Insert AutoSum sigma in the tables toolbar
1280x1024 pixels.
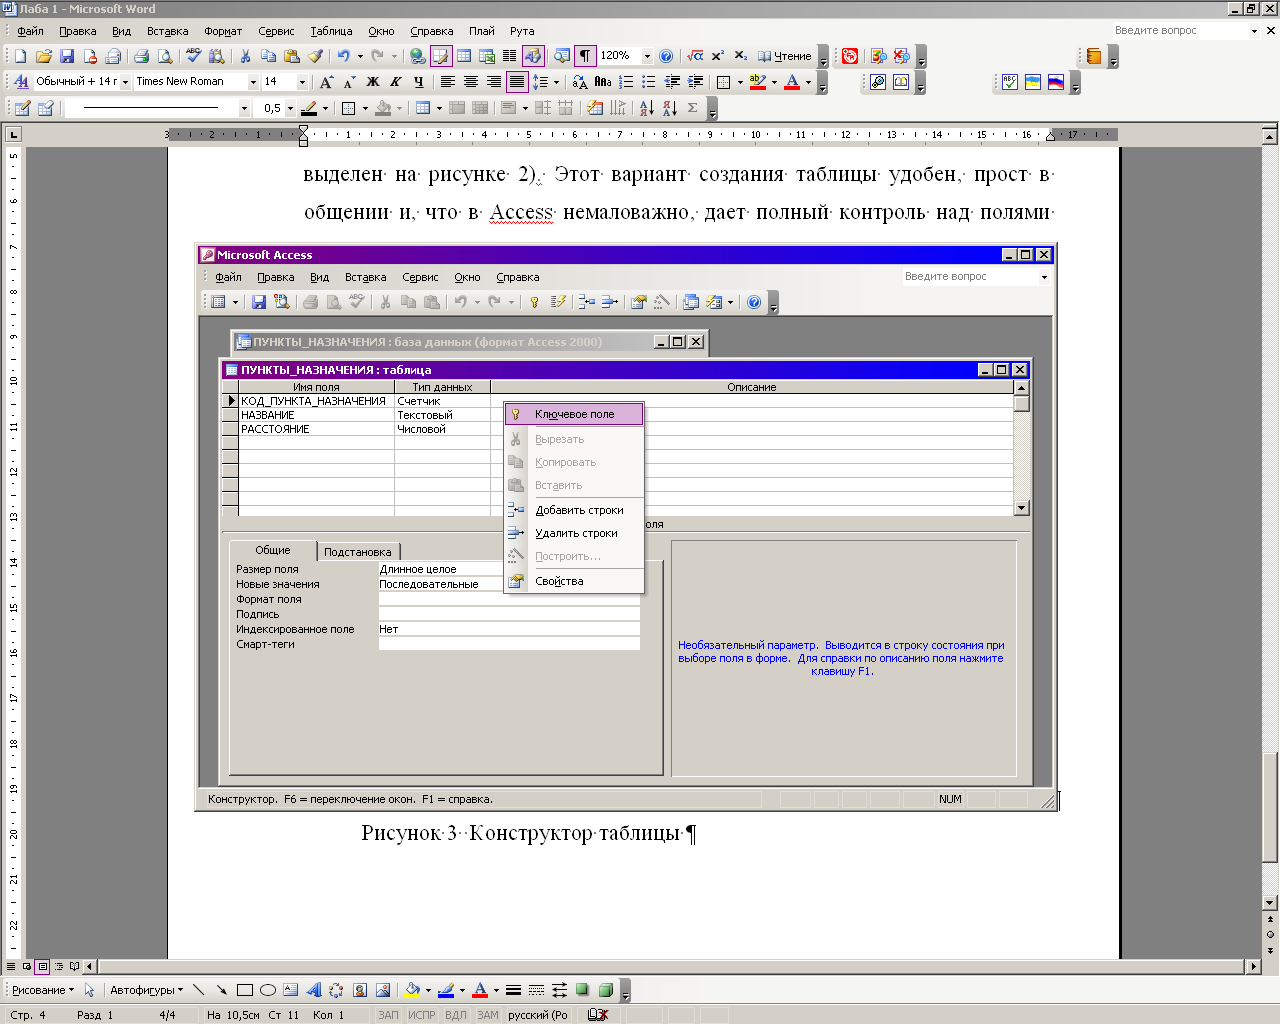tap(693, 108)
